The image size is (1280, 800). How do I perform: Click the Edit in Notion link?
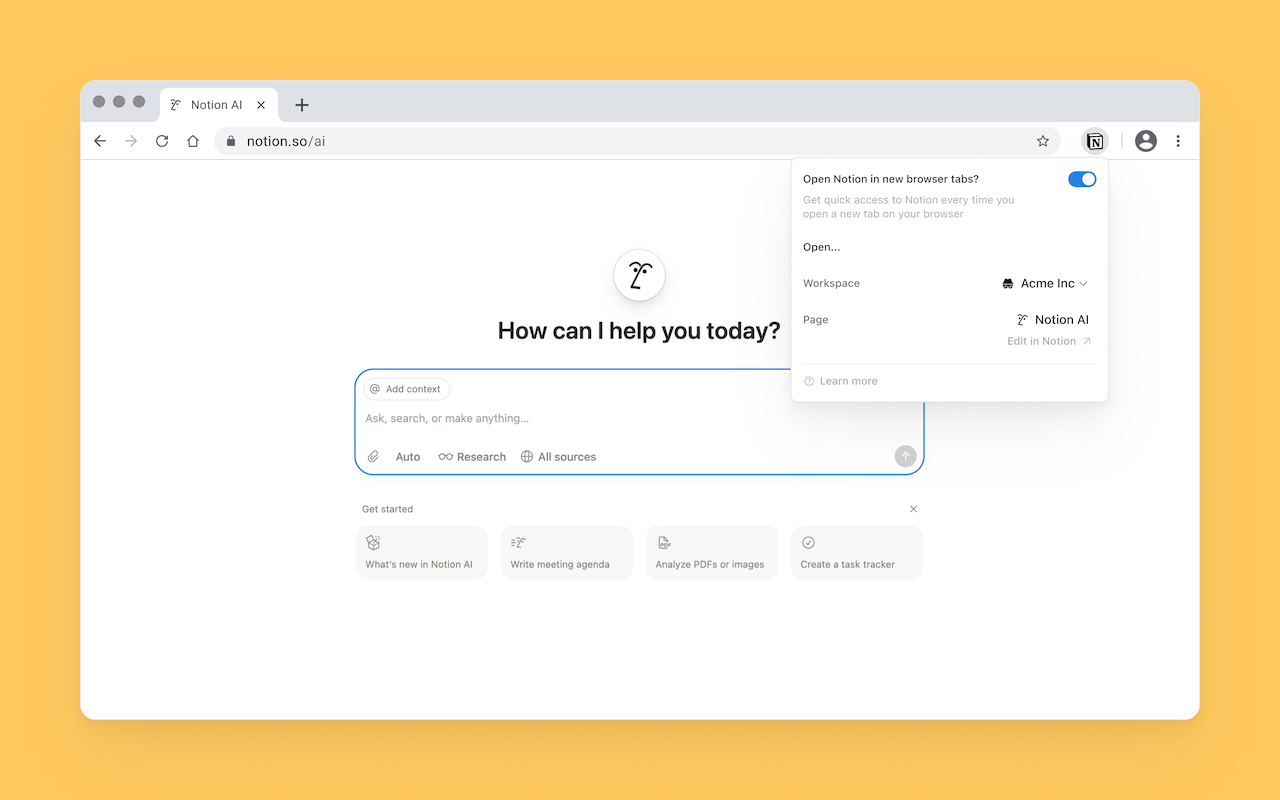(1043, 340)
